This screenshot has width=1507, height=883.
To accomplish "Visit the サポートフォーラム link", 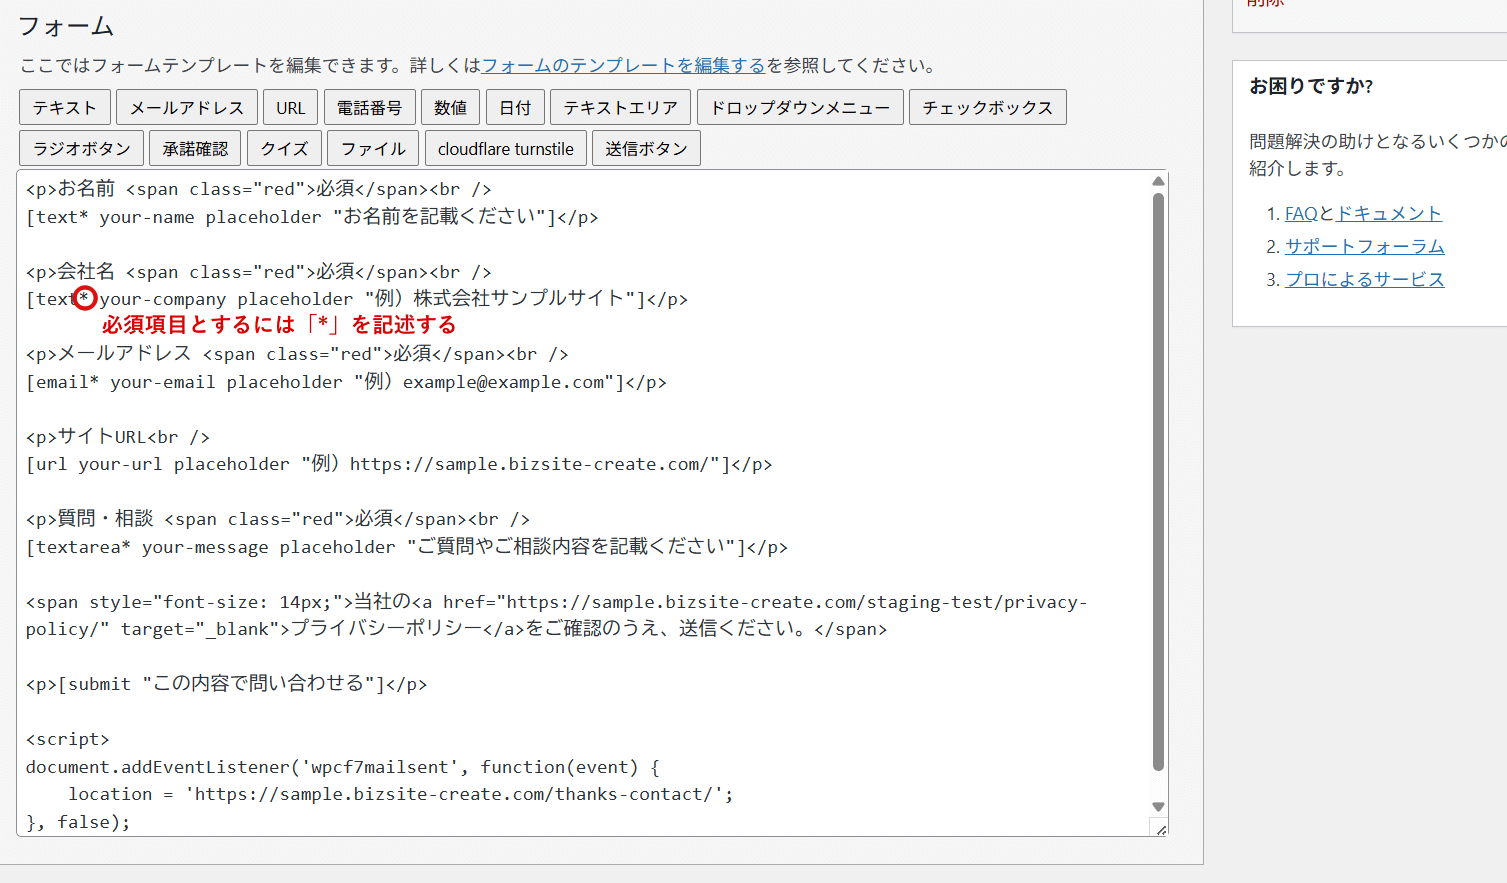I will point(1364,247).
